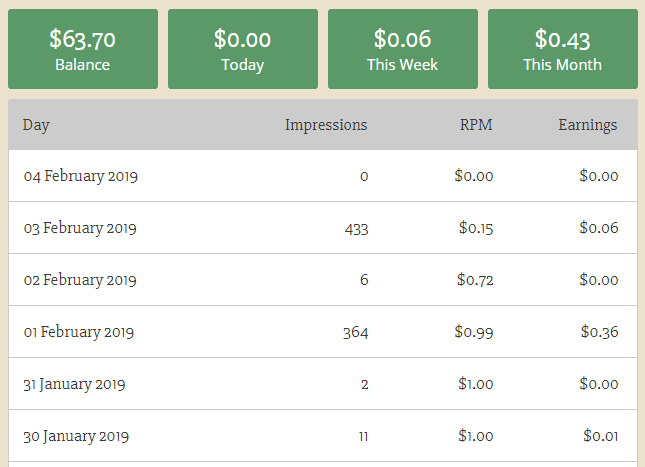Click the RPM column header

pyautogui.click(x=476, y=126)
